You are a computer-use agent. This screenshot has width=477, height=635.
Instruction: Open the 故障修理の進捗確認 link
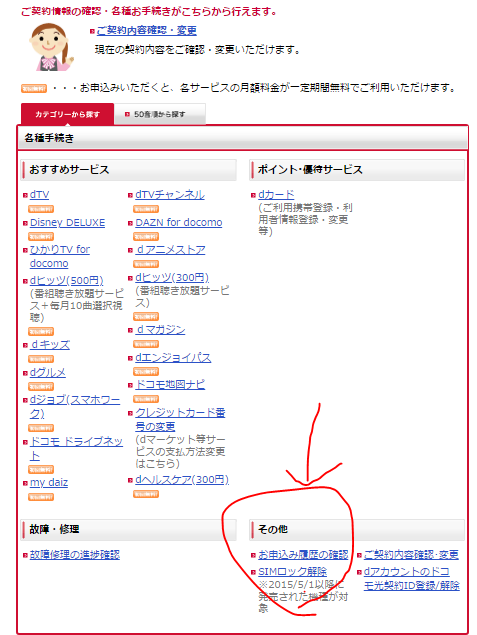(75, 555)
